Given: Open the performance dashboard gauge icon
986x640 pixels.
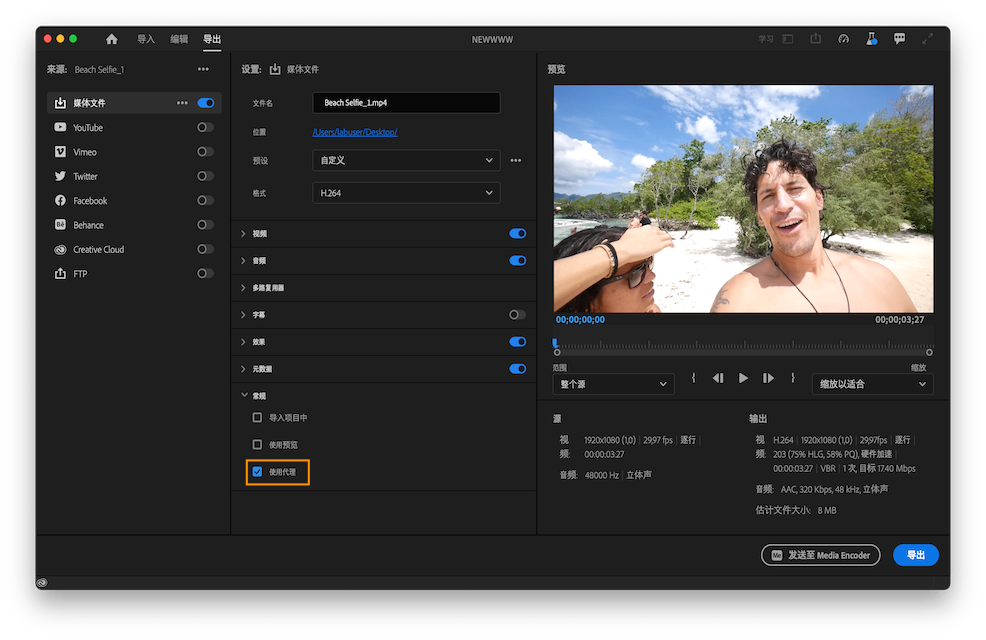Looking at the screenshot, I should pyautogui.click(x=843, y=38).
